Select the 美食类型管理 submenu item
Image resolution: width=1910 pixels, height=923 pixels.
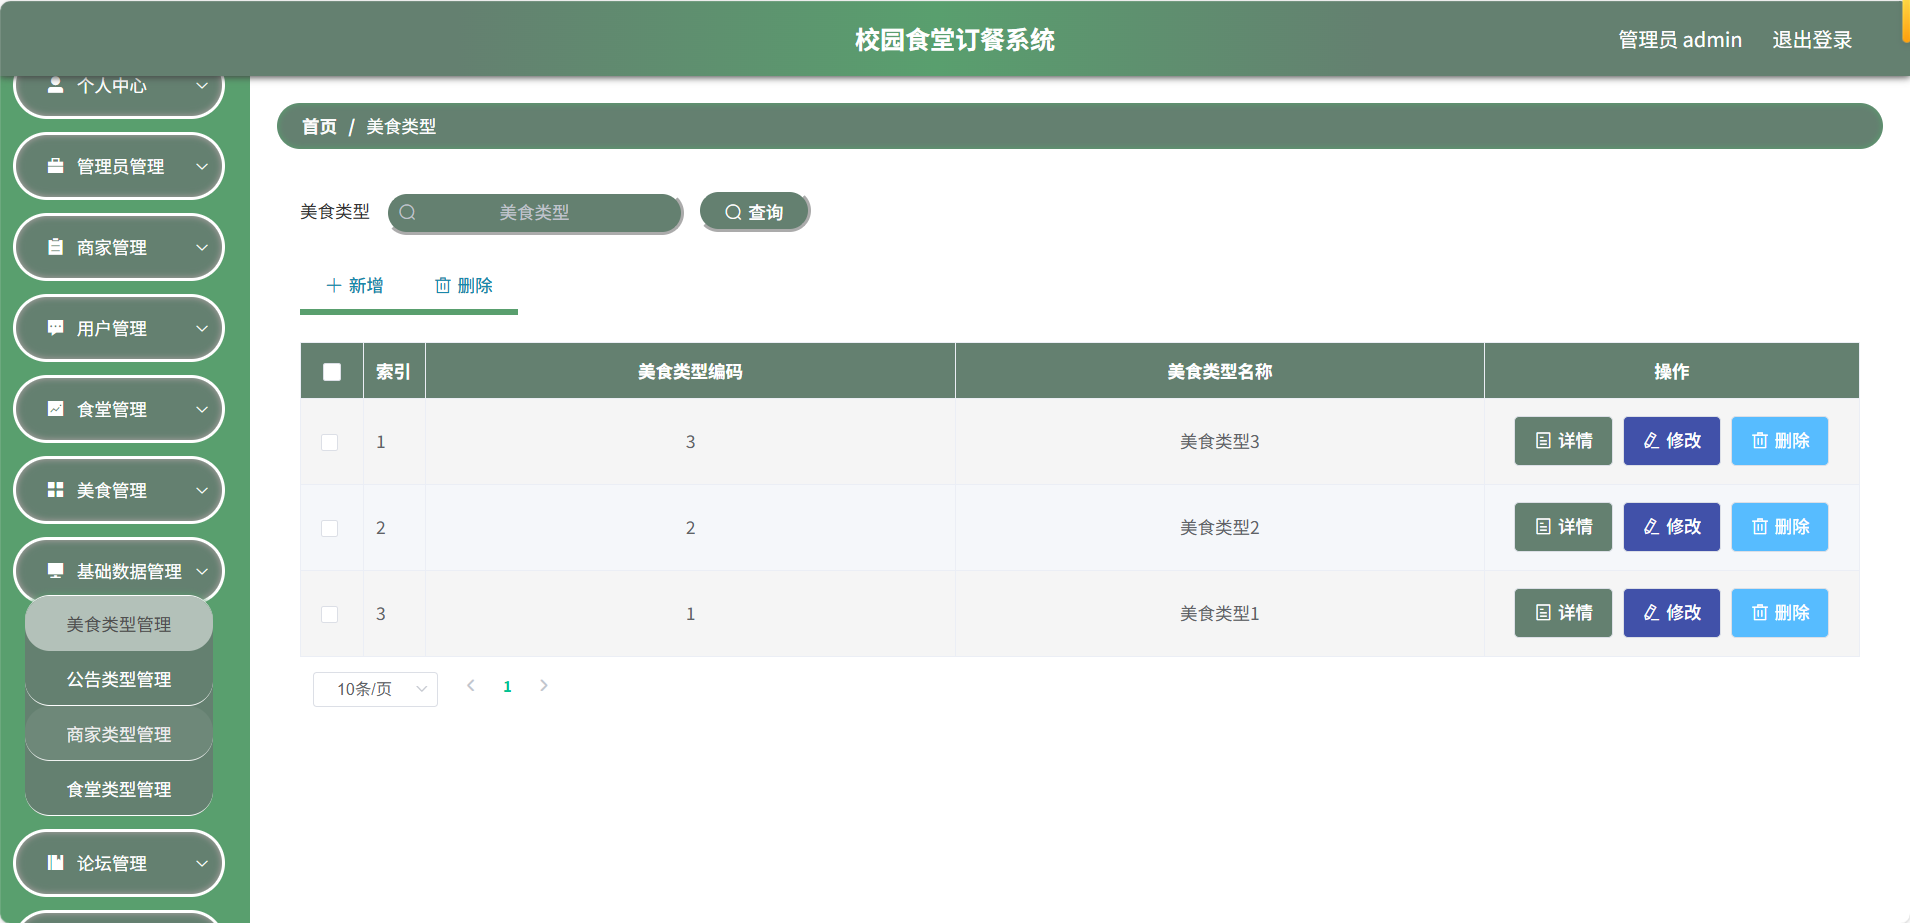click(119, 624)
